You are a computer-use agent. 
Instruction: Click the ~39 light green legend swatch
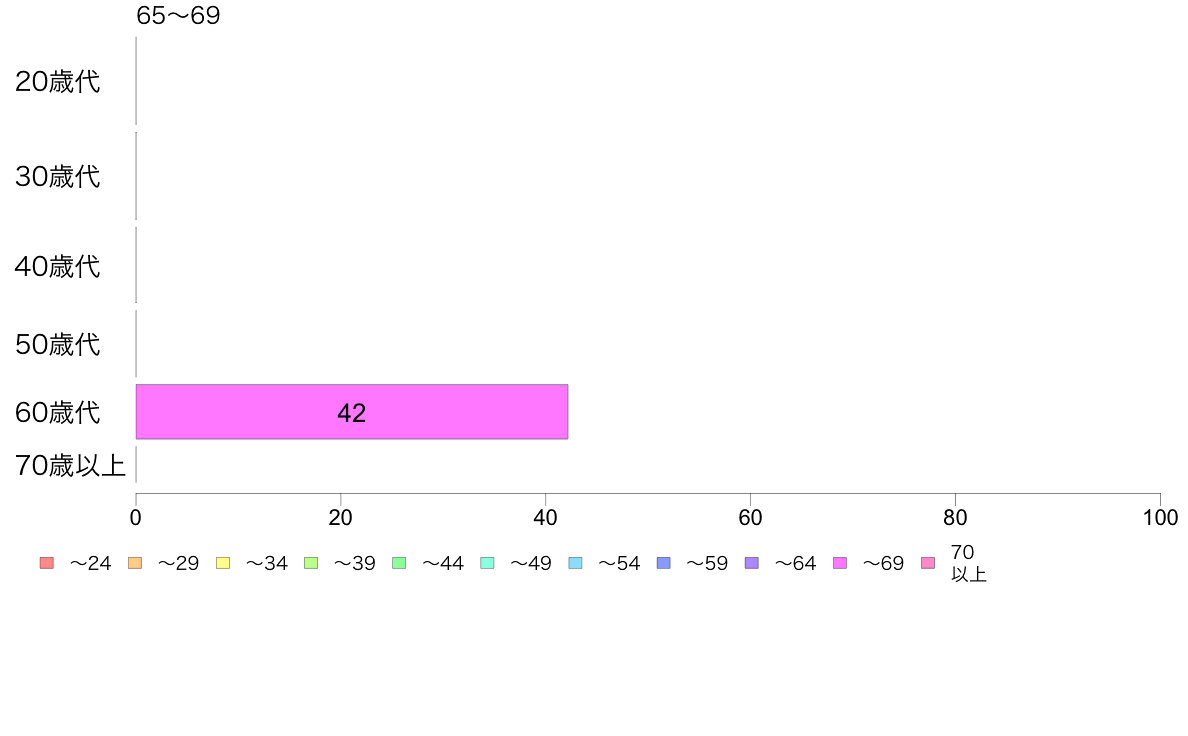pos(311,563)
